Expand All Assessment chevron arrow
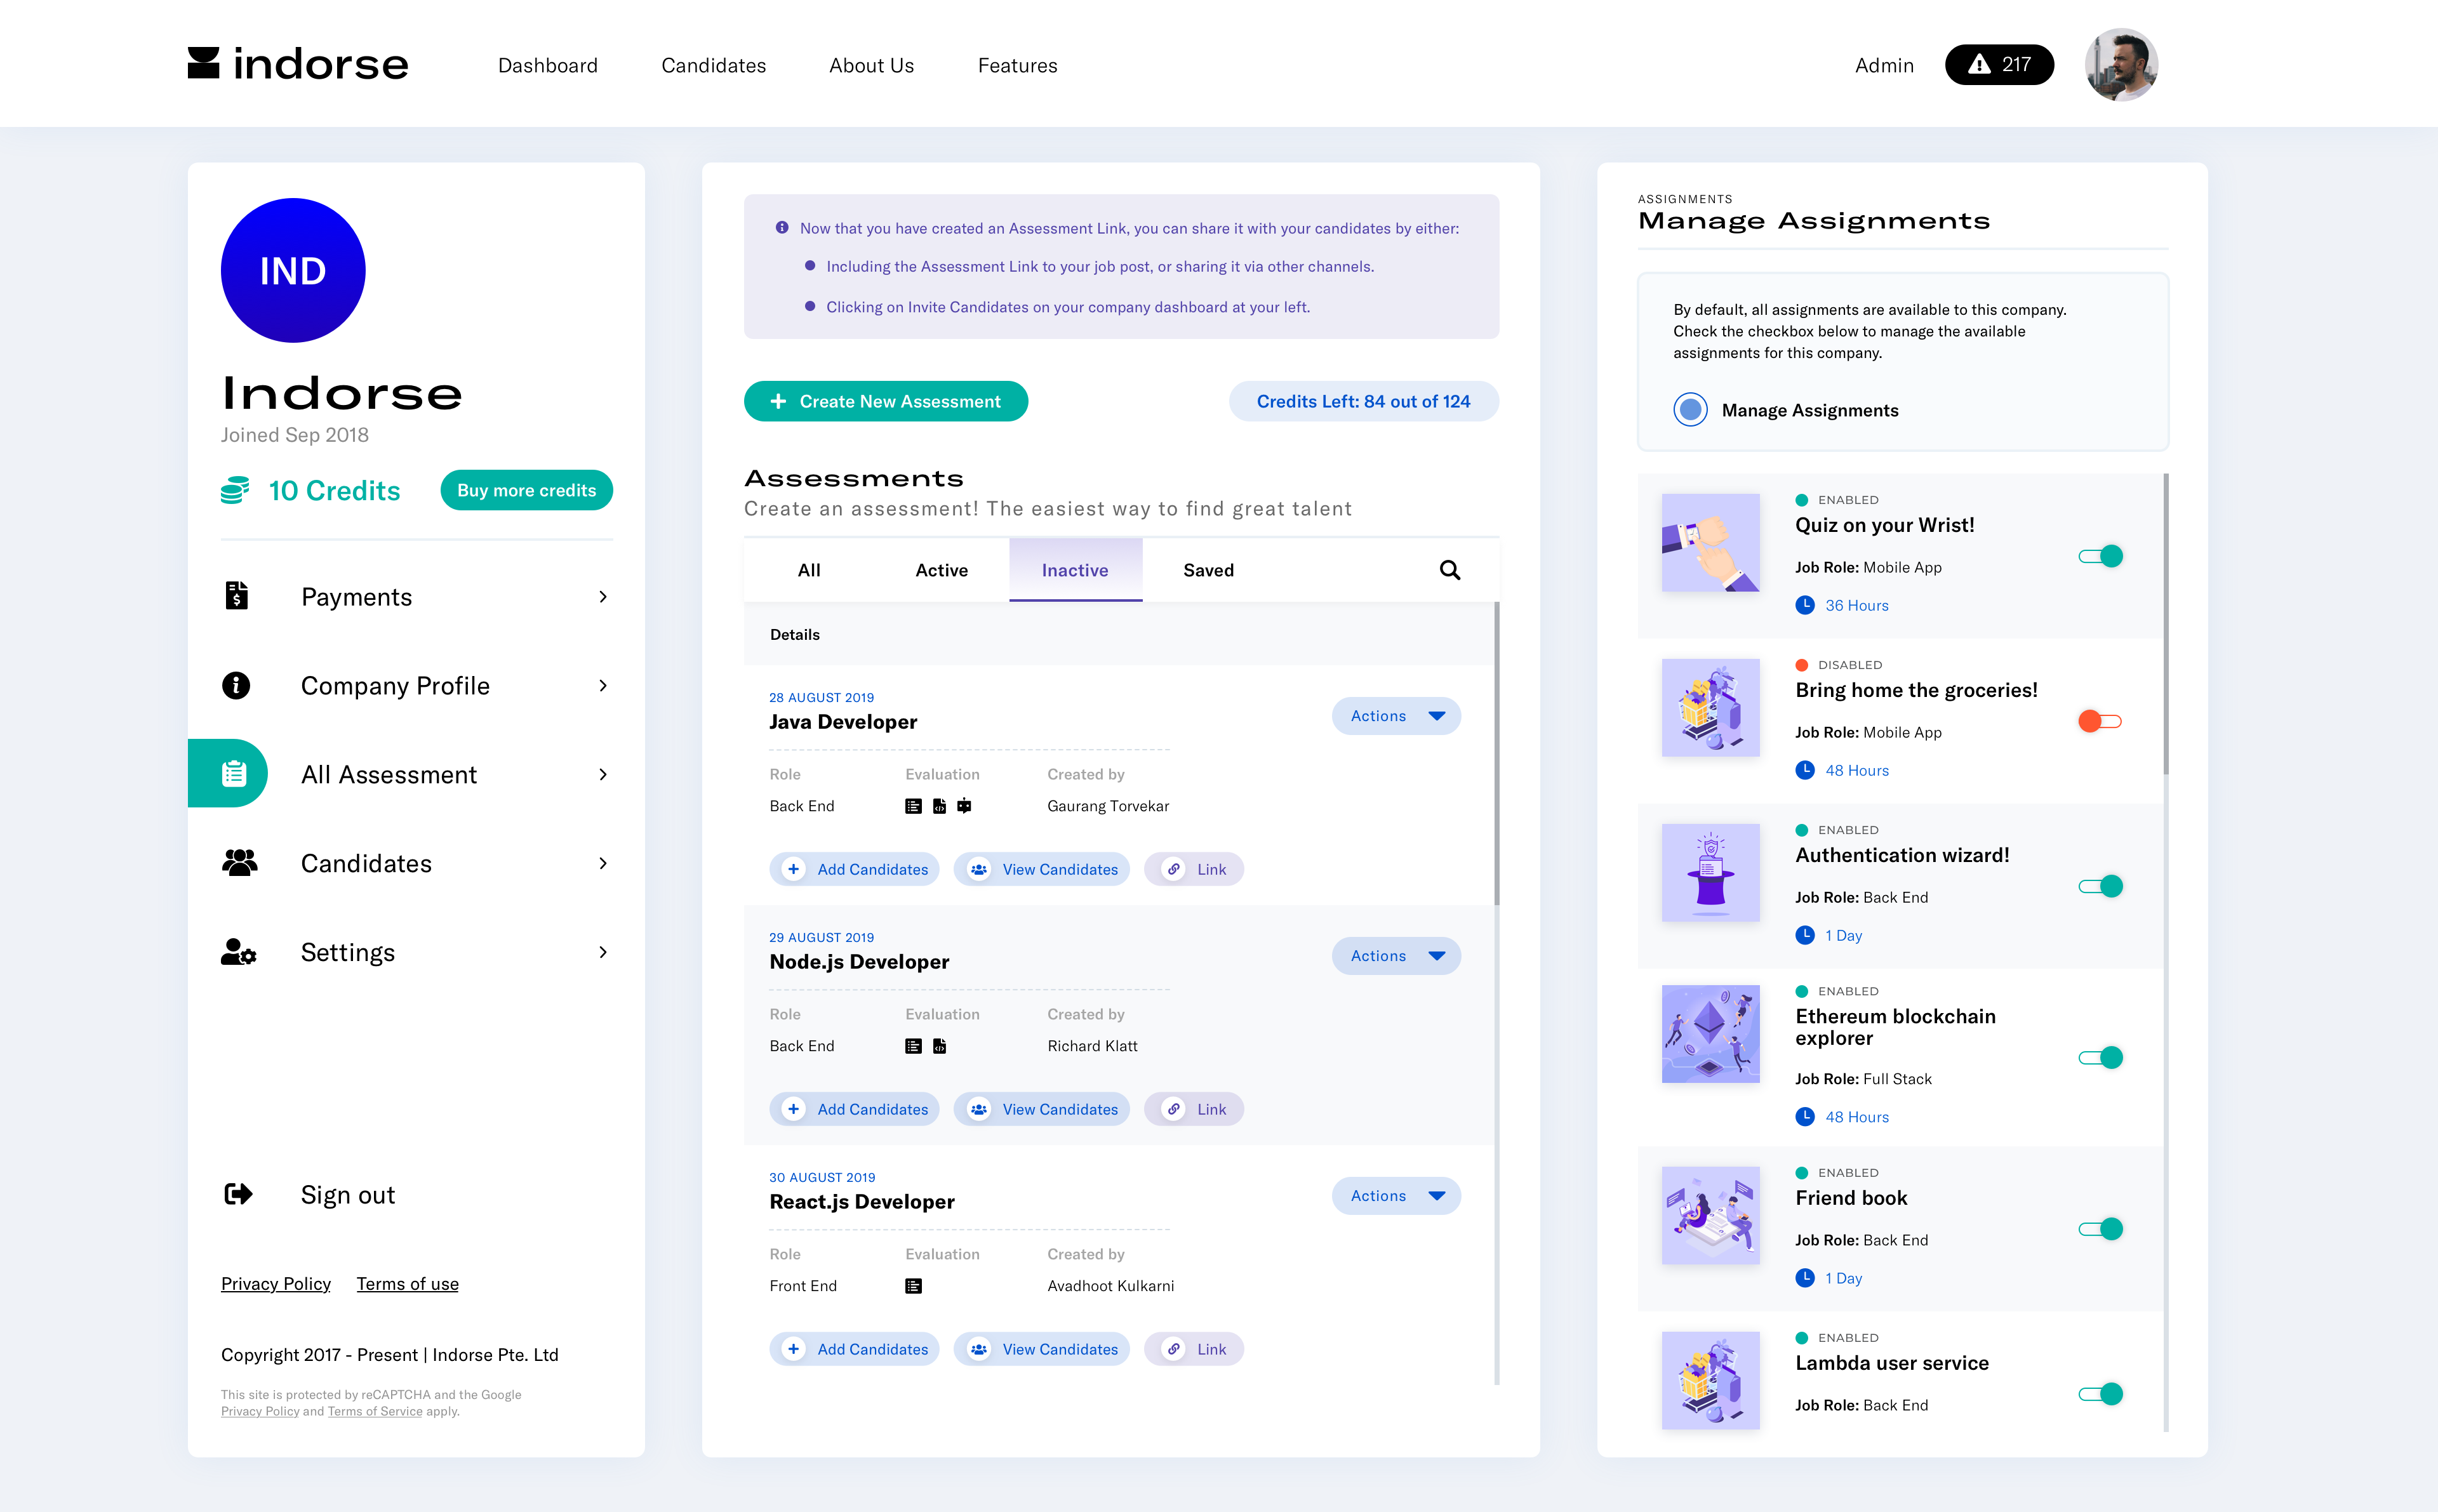 click(x=603, y=775)
